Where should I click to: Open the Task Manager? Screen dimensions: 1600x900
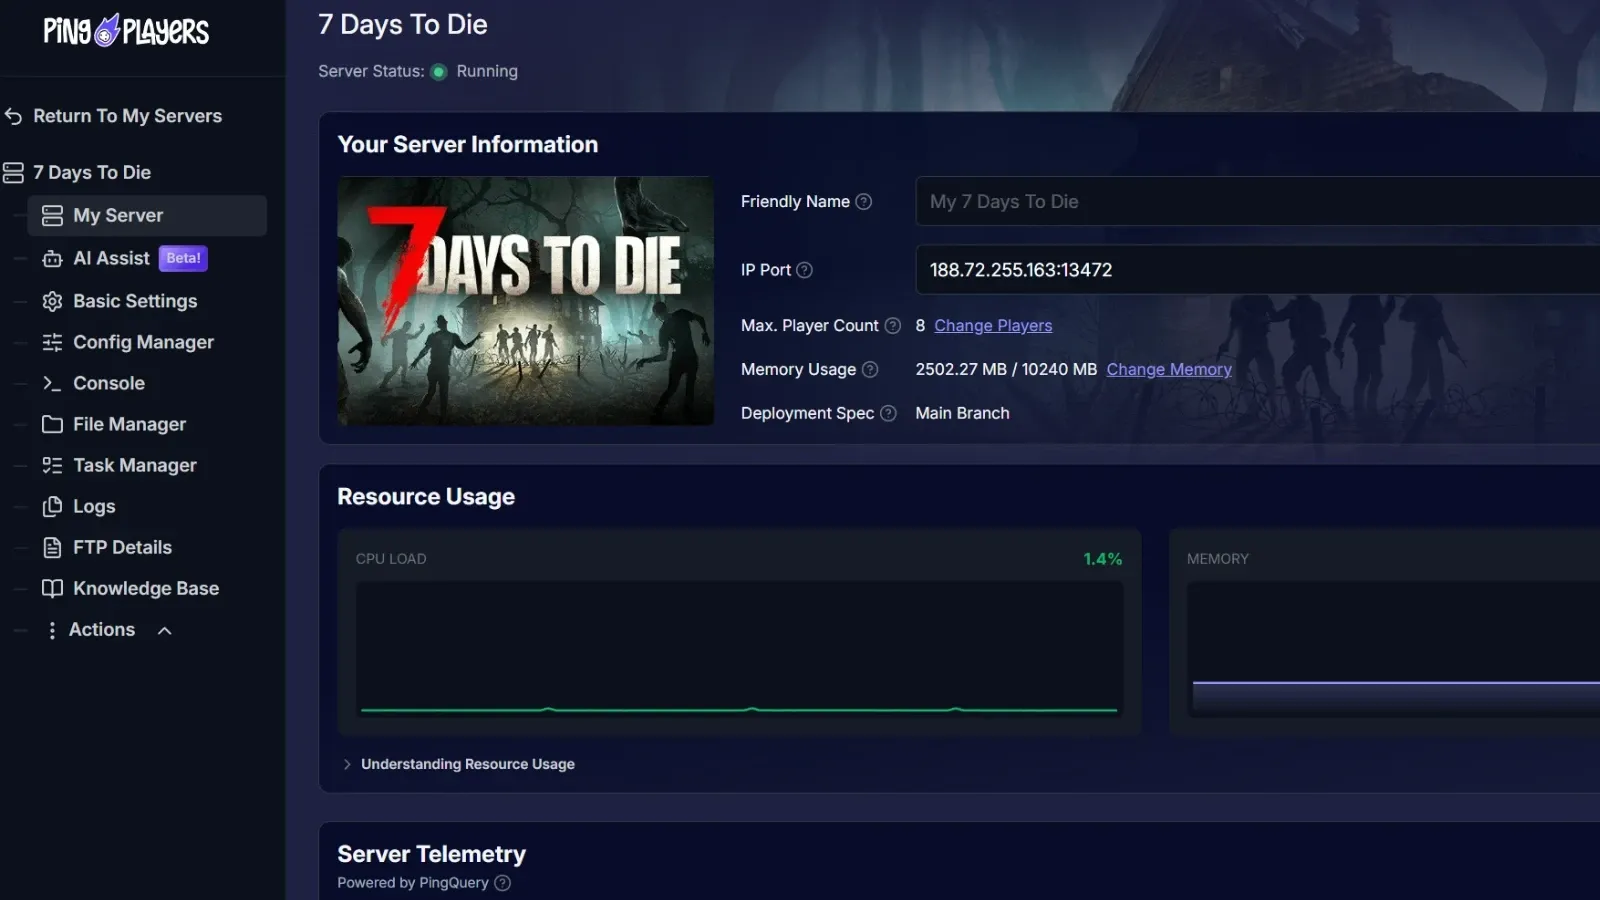pos(135,465)
